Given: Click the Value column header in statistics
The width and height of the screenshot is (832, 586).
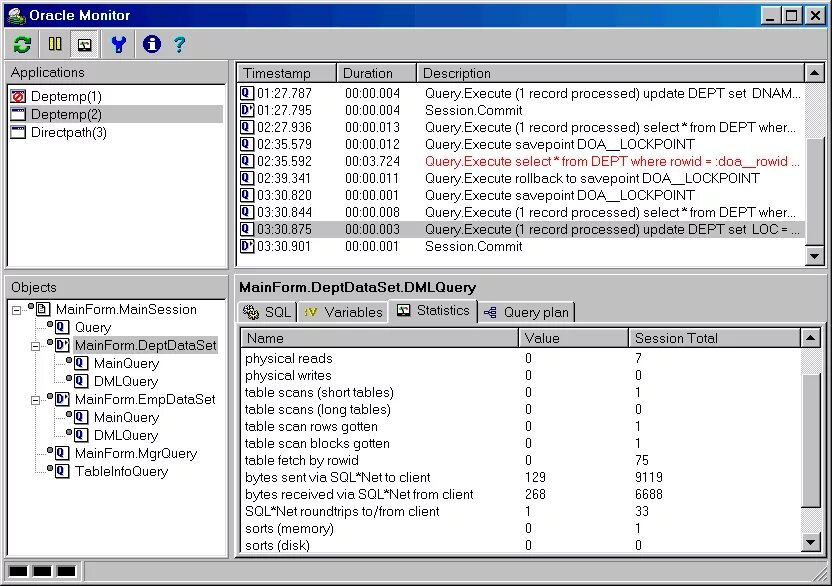Looking at the screenshot, I should pos(574,338).
